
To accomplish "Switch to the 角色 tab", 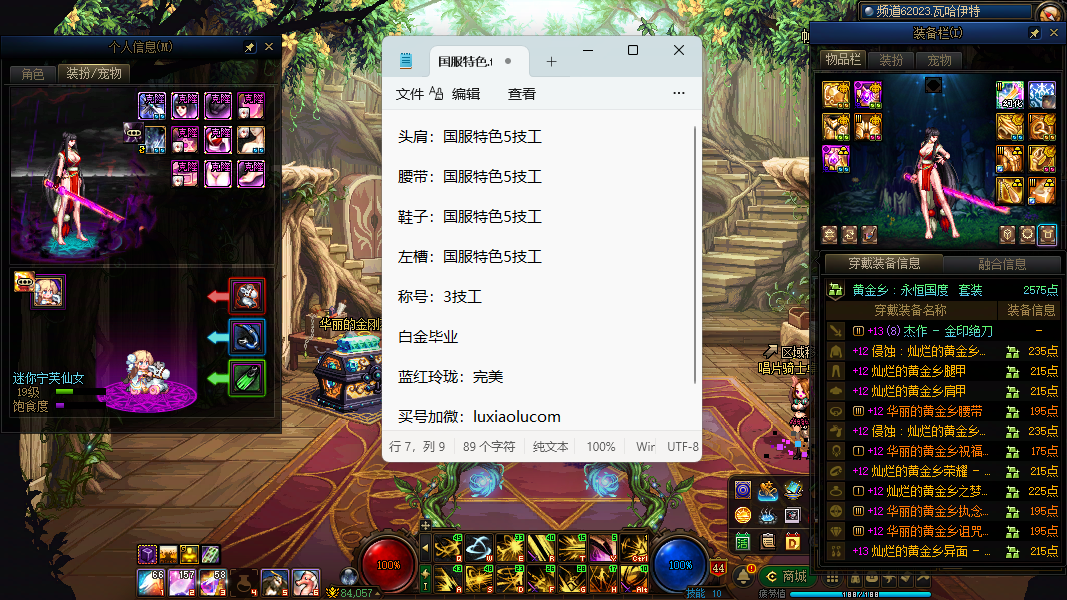I will (x=33, y=73).
